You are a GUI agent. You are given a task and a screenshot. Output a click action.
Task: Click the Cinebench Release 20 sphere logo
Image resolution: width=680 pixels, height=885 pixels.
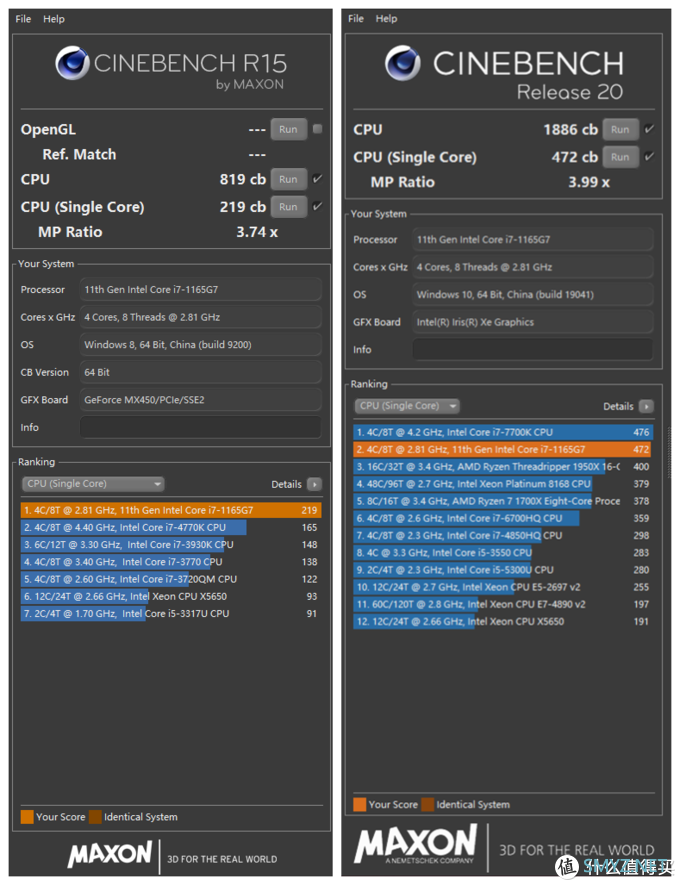pyautogui.click(x=403, y=63)
